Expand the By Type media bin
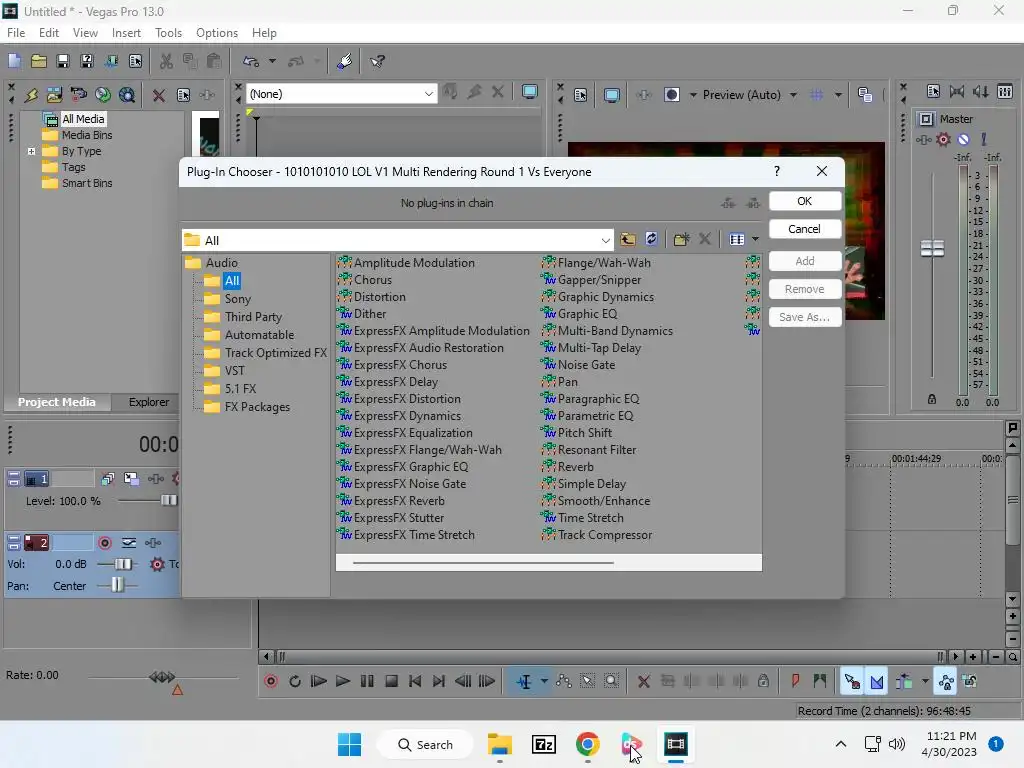 click(x=31, y=151)
